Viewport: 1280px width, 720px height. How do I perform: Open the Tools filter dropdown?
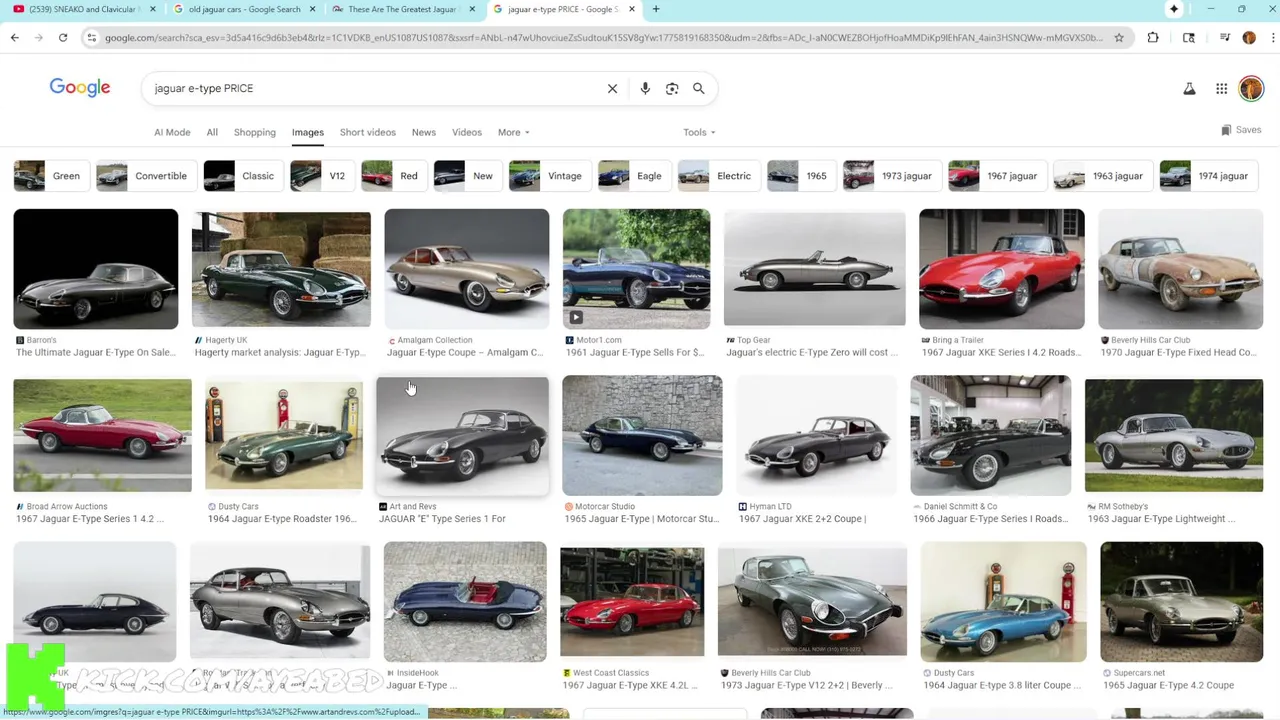699,132
